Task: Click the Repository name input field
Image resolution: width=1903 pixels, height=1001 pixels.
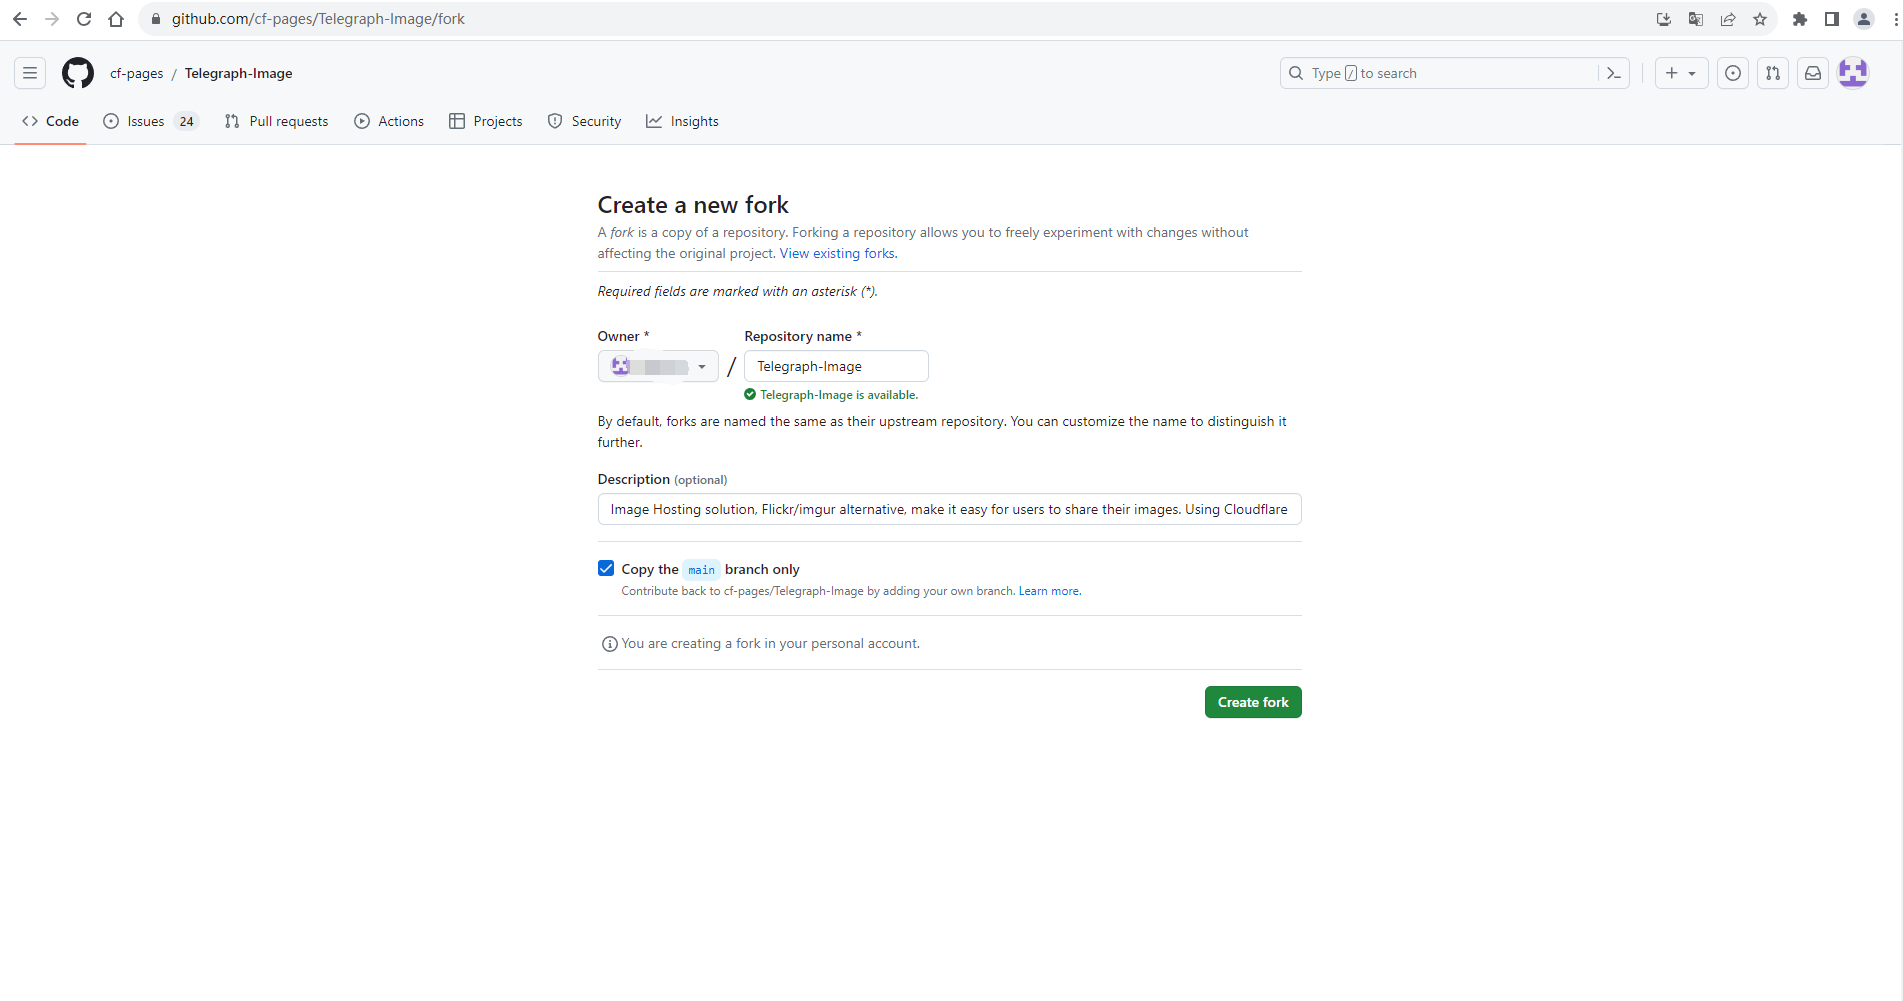Action: tap(836, 367)
